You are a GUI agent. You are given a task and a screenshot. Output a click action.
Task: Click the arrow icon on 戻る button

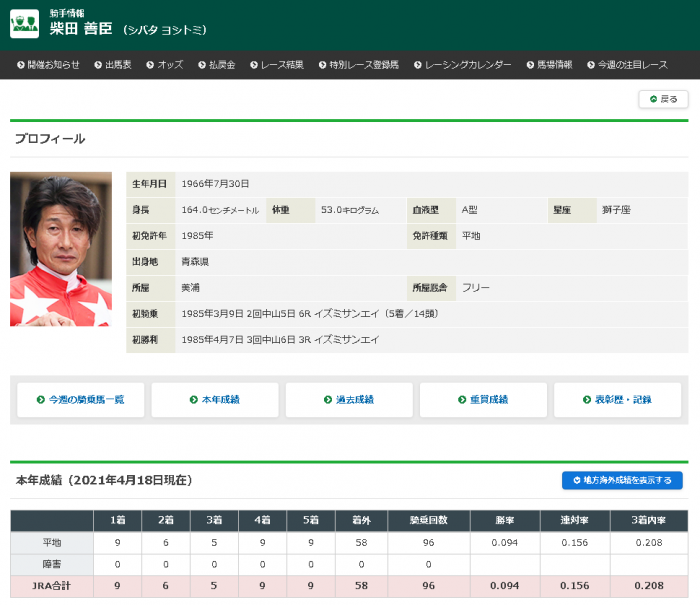point(654,99)
